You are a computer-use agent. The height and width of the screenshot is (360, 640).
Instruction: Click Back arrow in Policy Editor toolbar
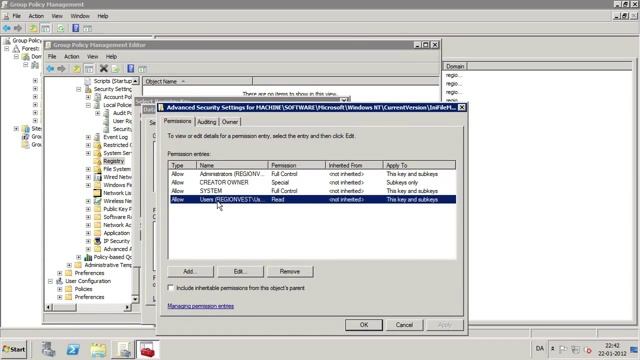pyautogui.click(x=50, y=69)
